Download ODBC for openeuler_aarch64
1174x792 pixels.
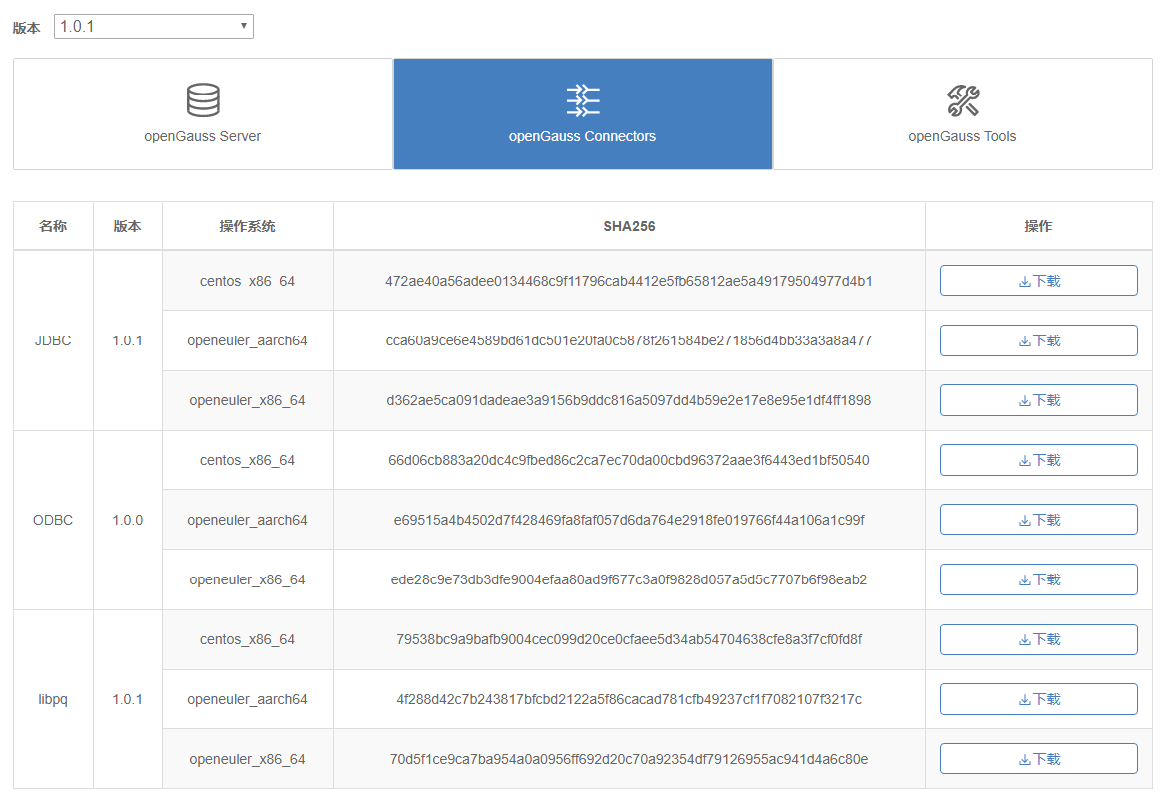(1038, 520)
